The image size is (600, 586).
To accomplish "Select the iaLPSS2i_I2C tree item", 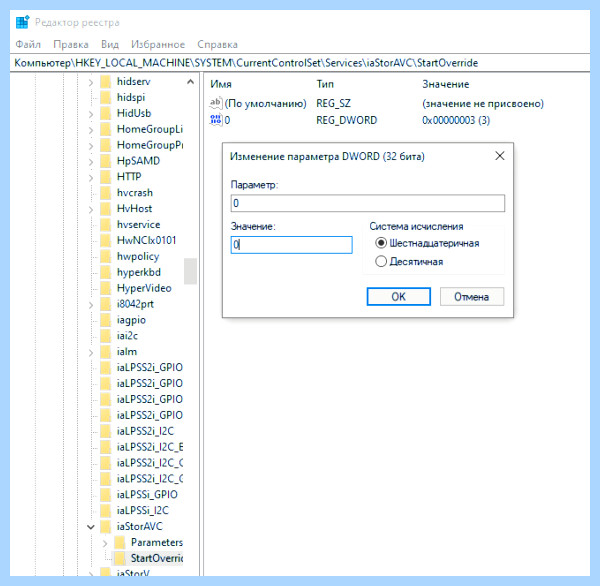I will click(145, 431).
